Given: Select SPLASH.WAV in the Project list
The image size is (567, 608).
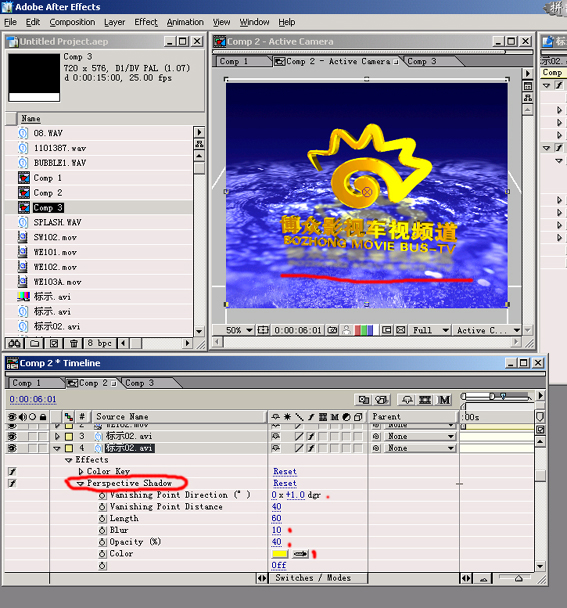Looking at the screenshot, I should pyautogui.click(x=57, y=223).
